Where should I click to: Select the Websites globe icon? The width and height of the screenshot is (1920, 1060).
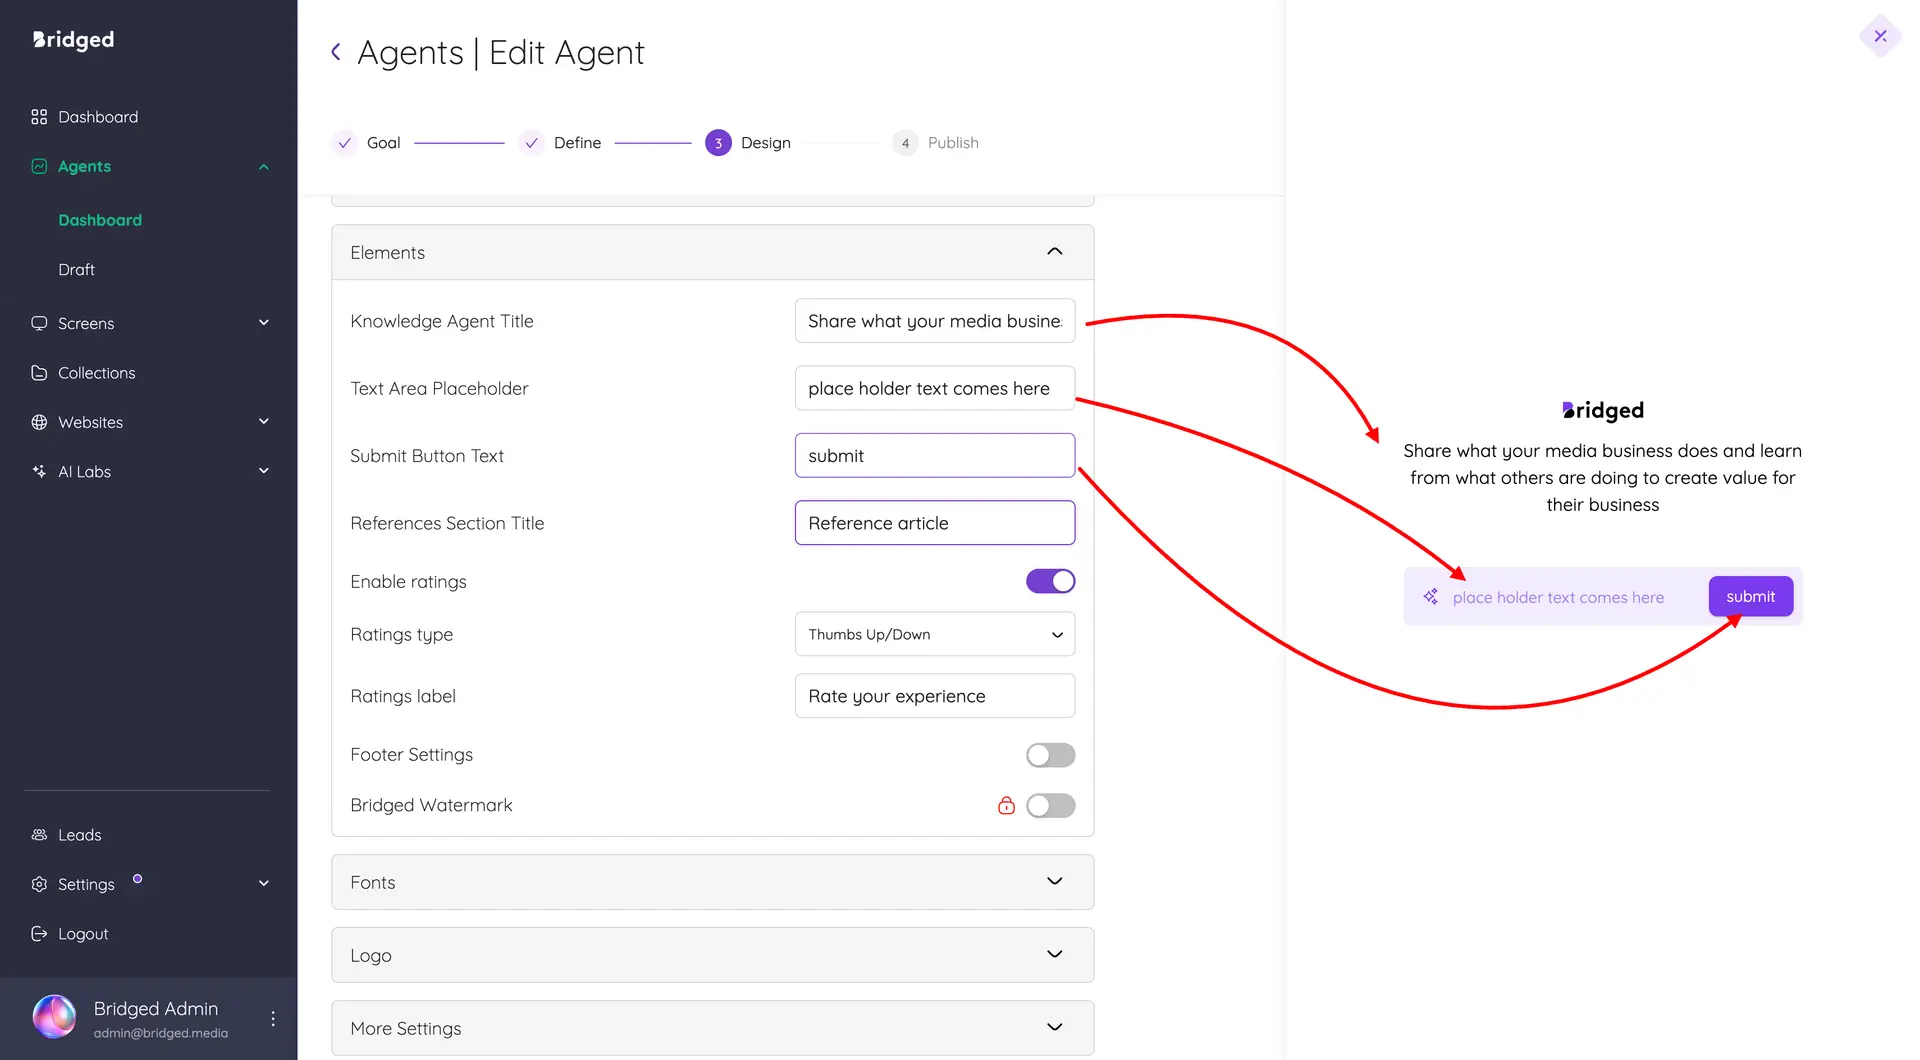[x=39, y=422]
